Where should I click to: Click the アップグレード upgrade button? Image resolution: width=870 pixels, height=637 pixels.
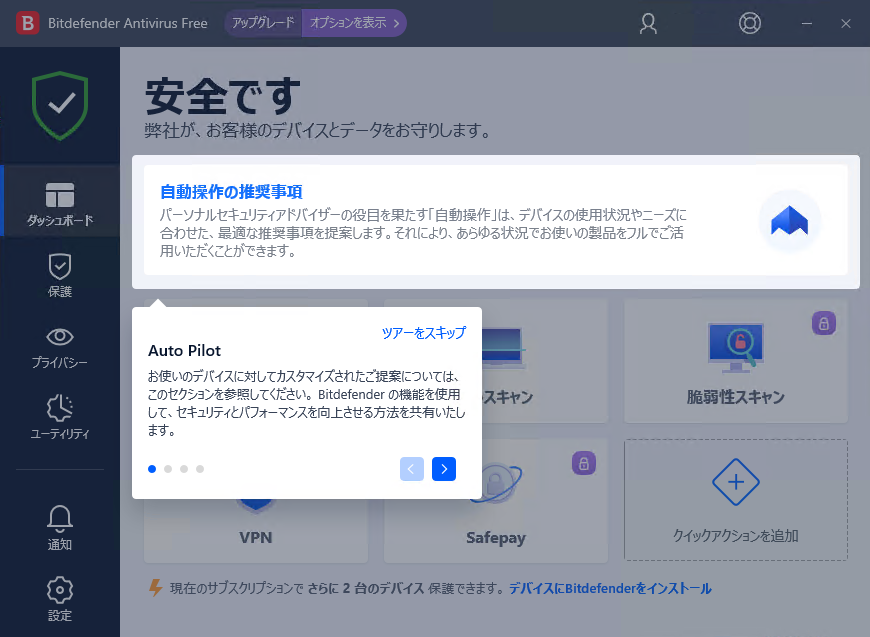263,23
